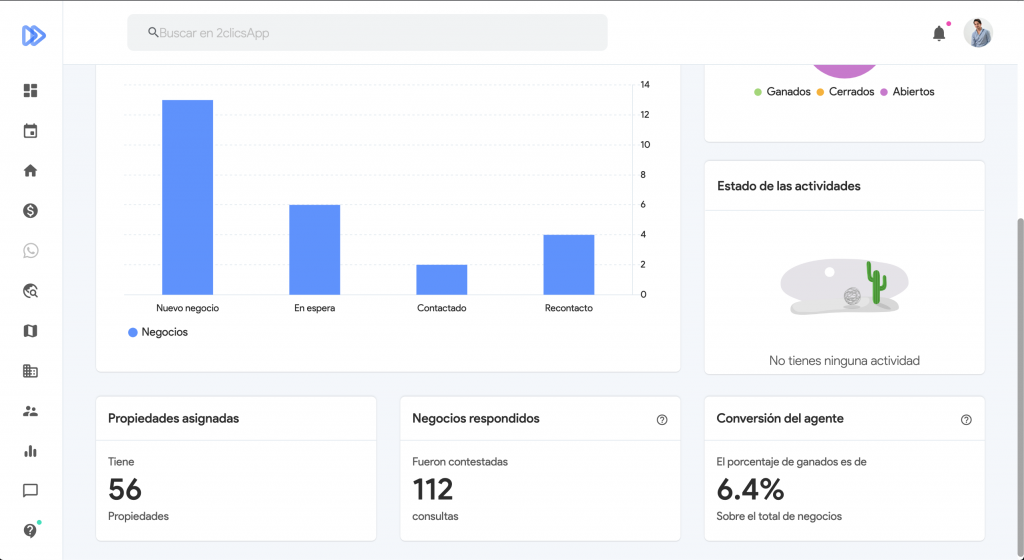
Task: Show help for Conversión del agente
Action: (967, 420)
